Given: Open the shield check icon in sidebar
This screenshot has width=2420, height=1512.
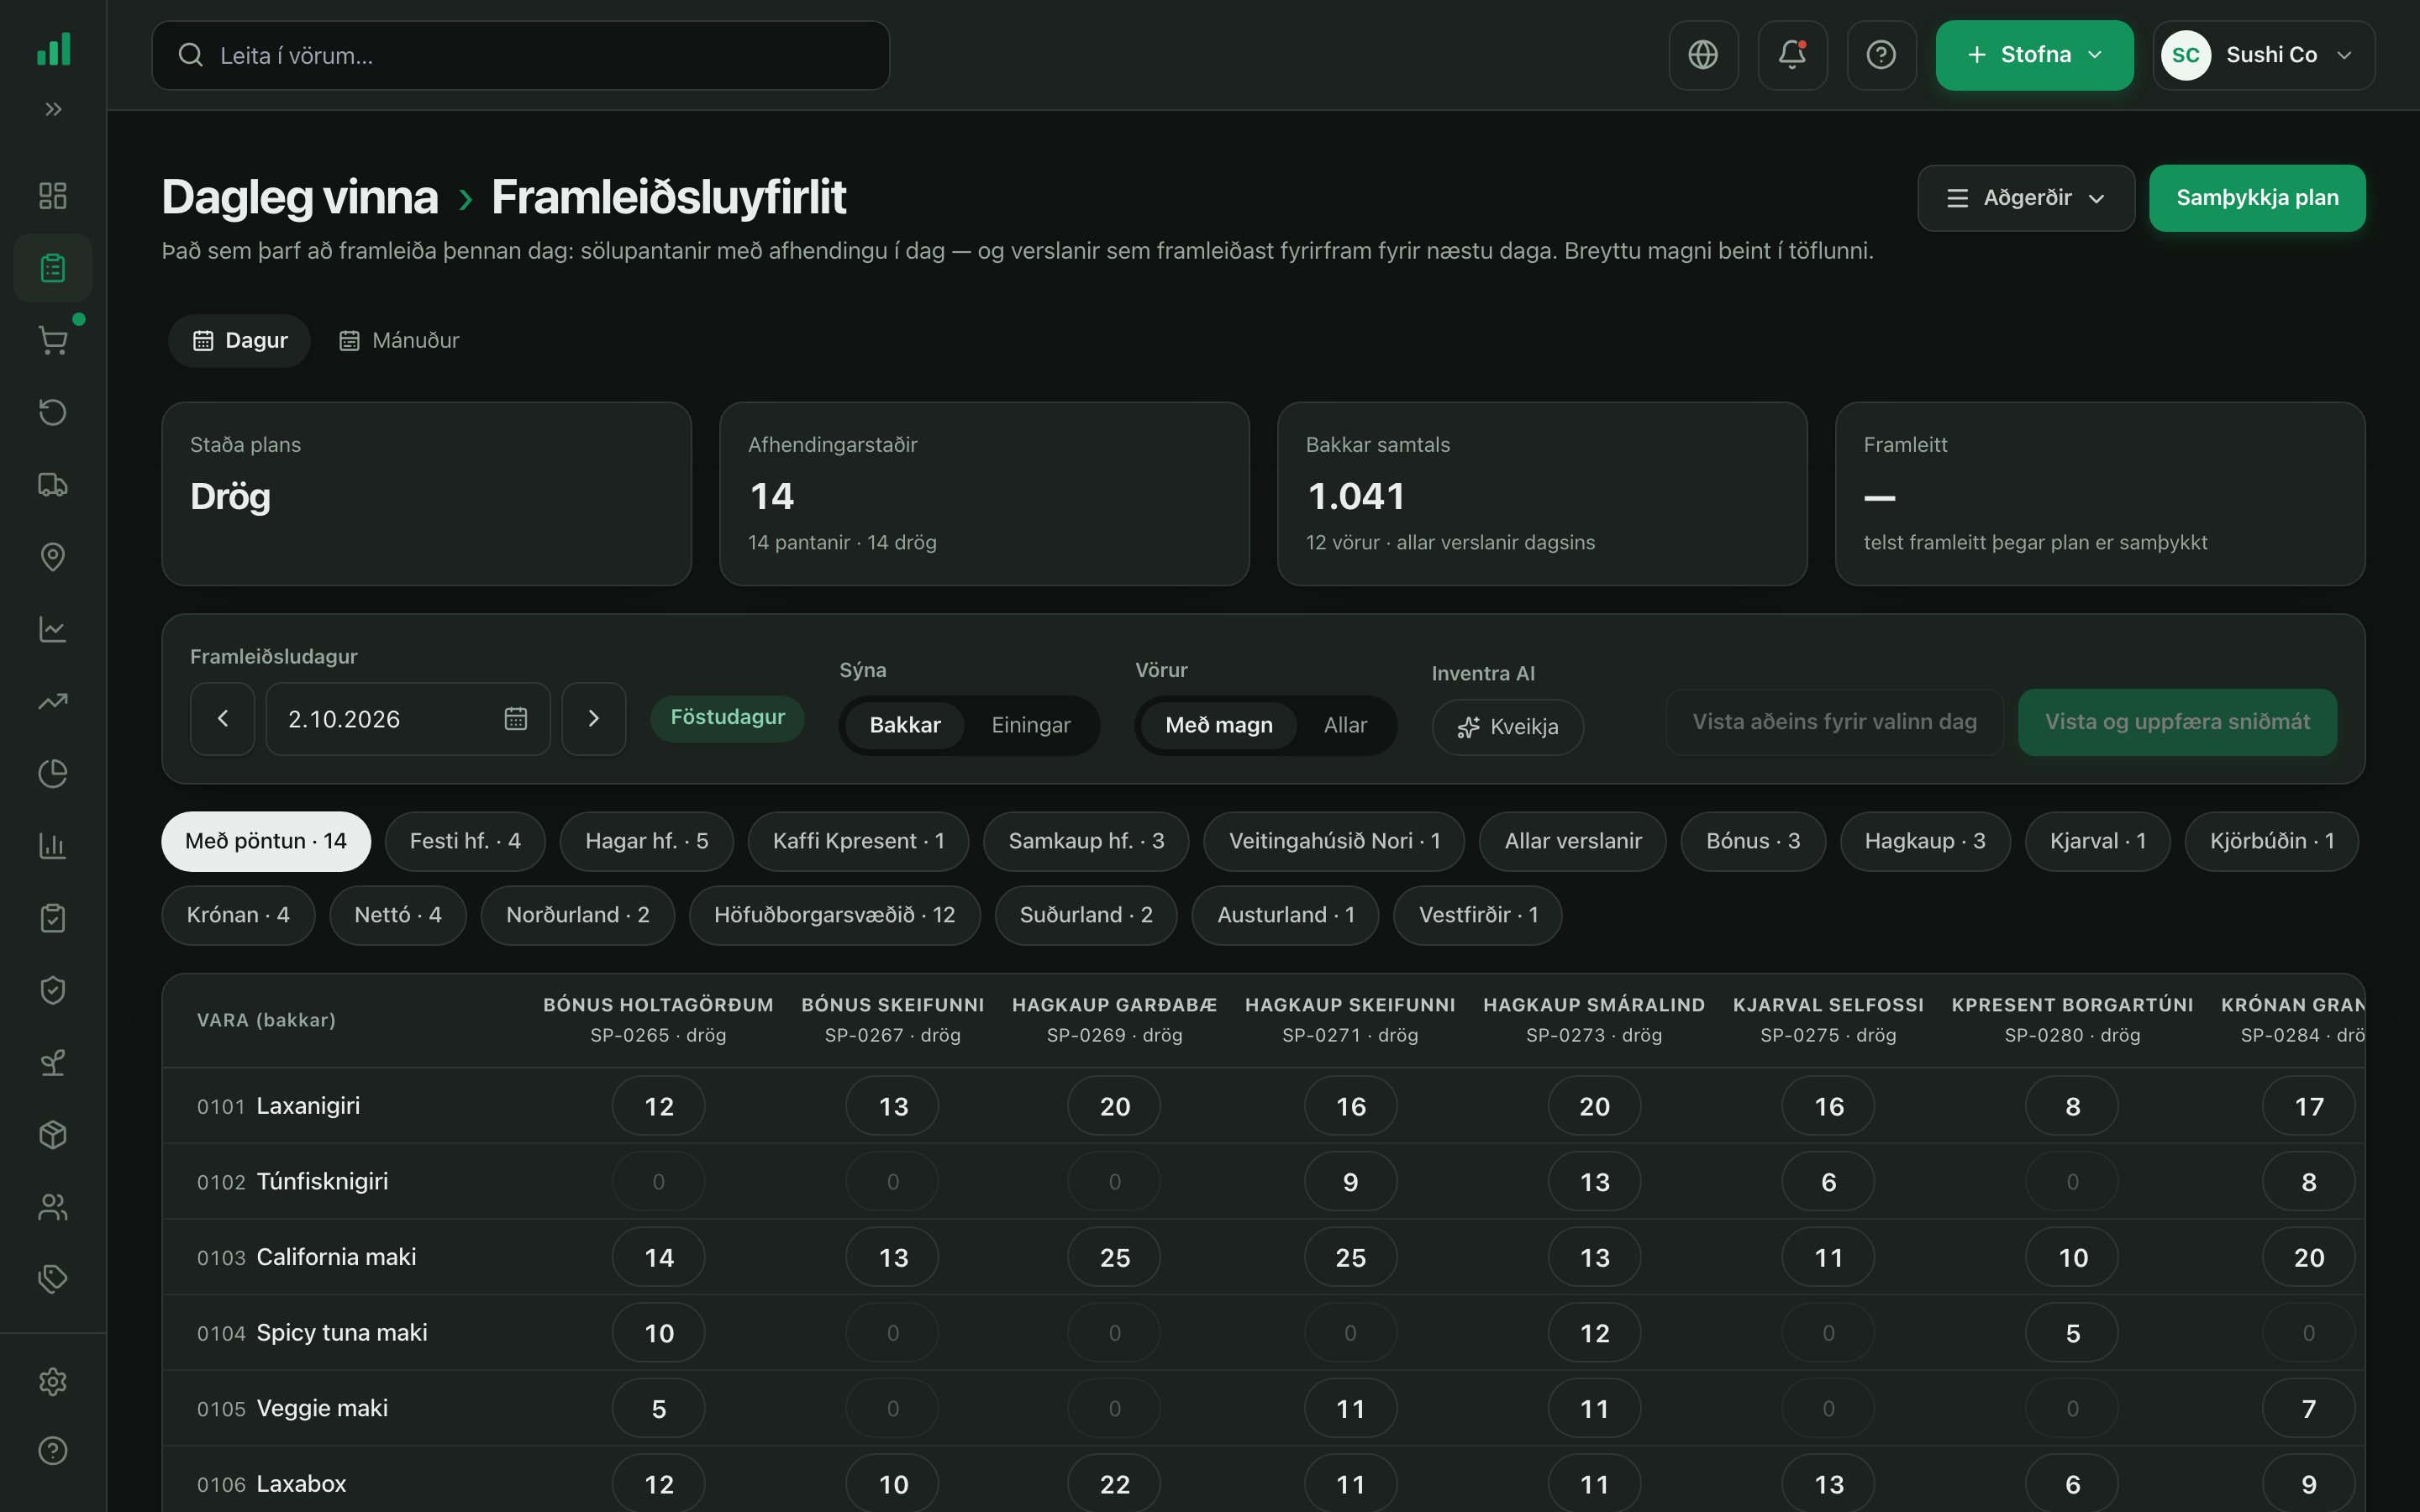Looking at the screenshot, I should (53, 990).
